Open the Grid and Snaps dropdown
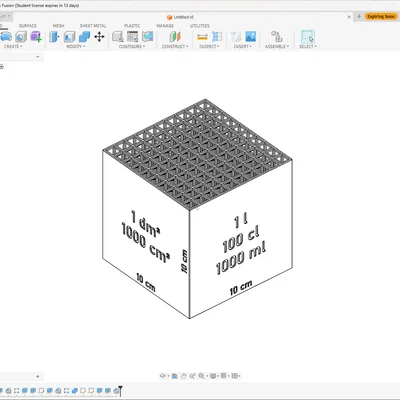The width and height of the screenshot is (400, 400). (225, 376)
